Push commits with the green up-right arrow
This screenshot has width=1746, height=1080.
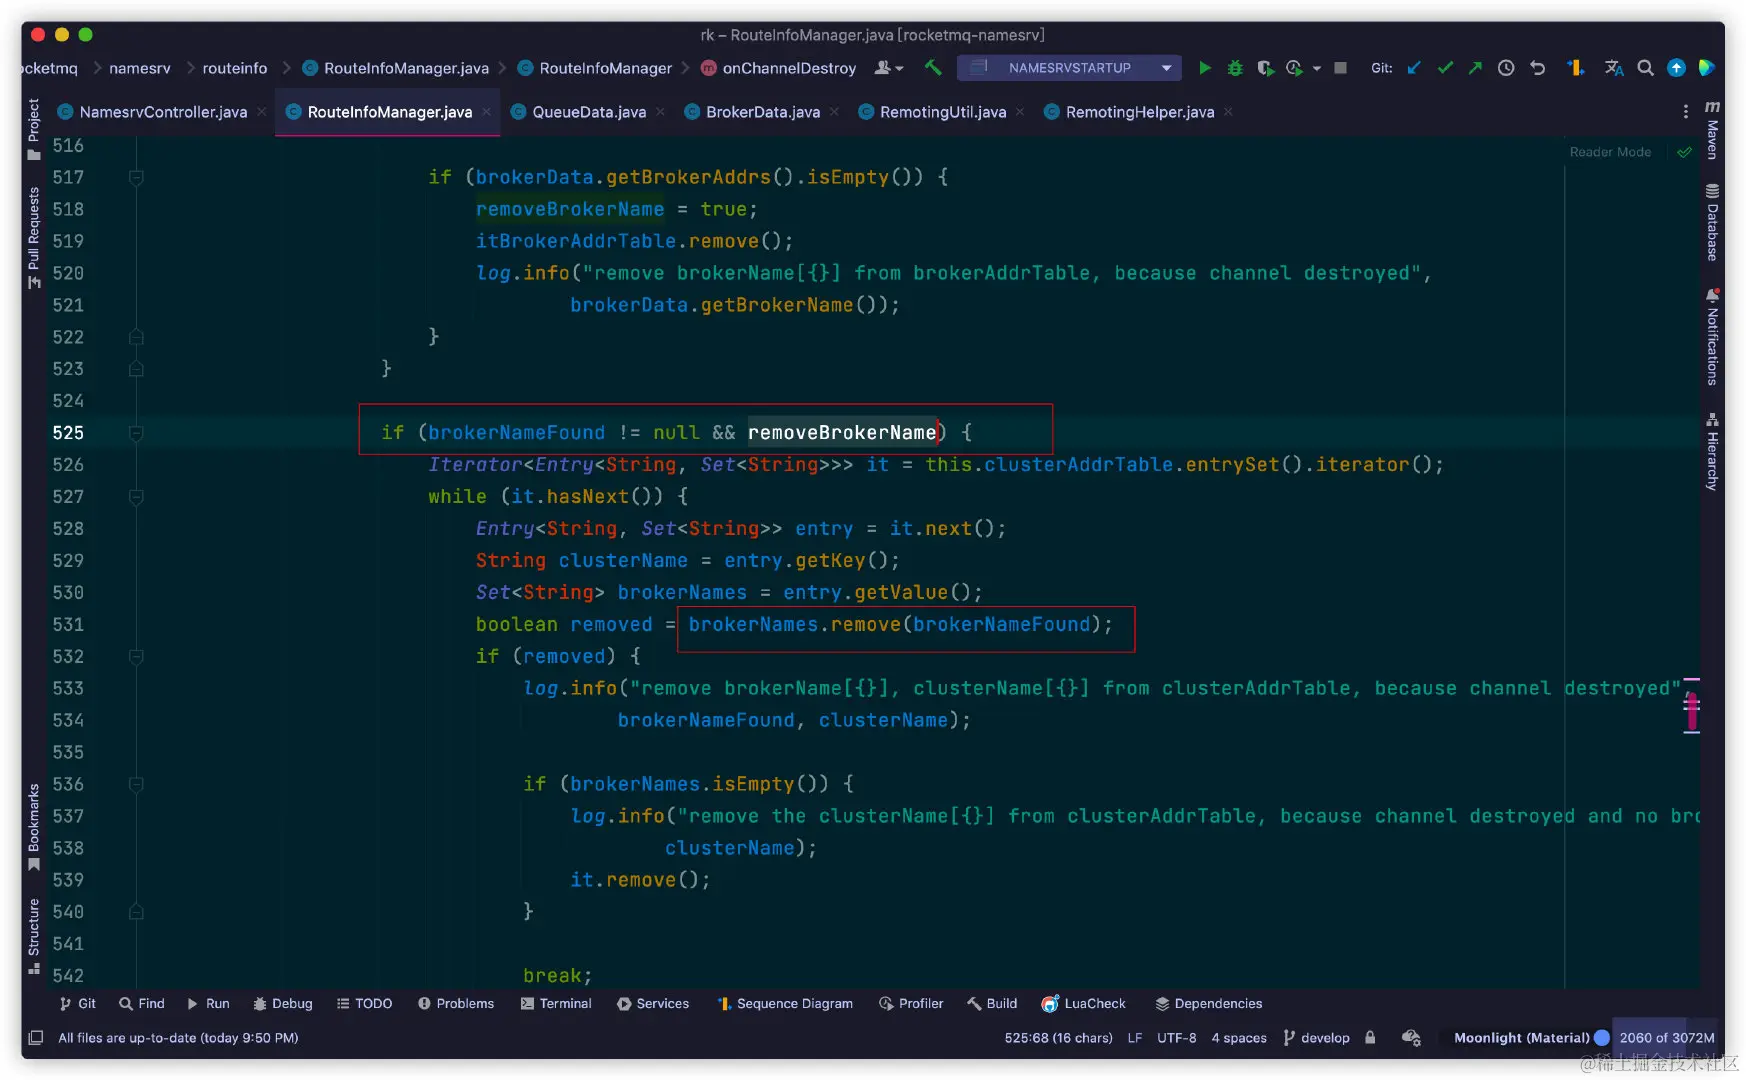click(x=1475, y=68)
